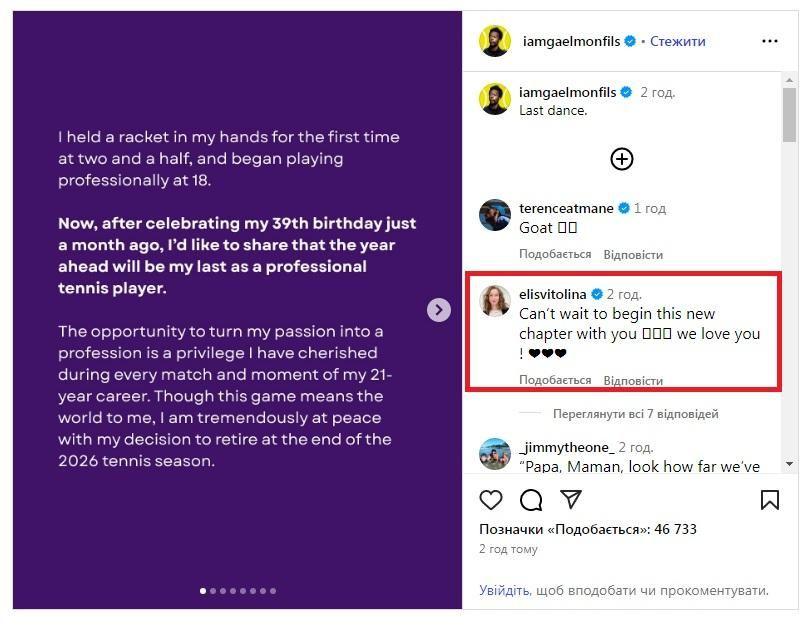Reply to elisvitolina's comment via Відповісти

(633, 380)
